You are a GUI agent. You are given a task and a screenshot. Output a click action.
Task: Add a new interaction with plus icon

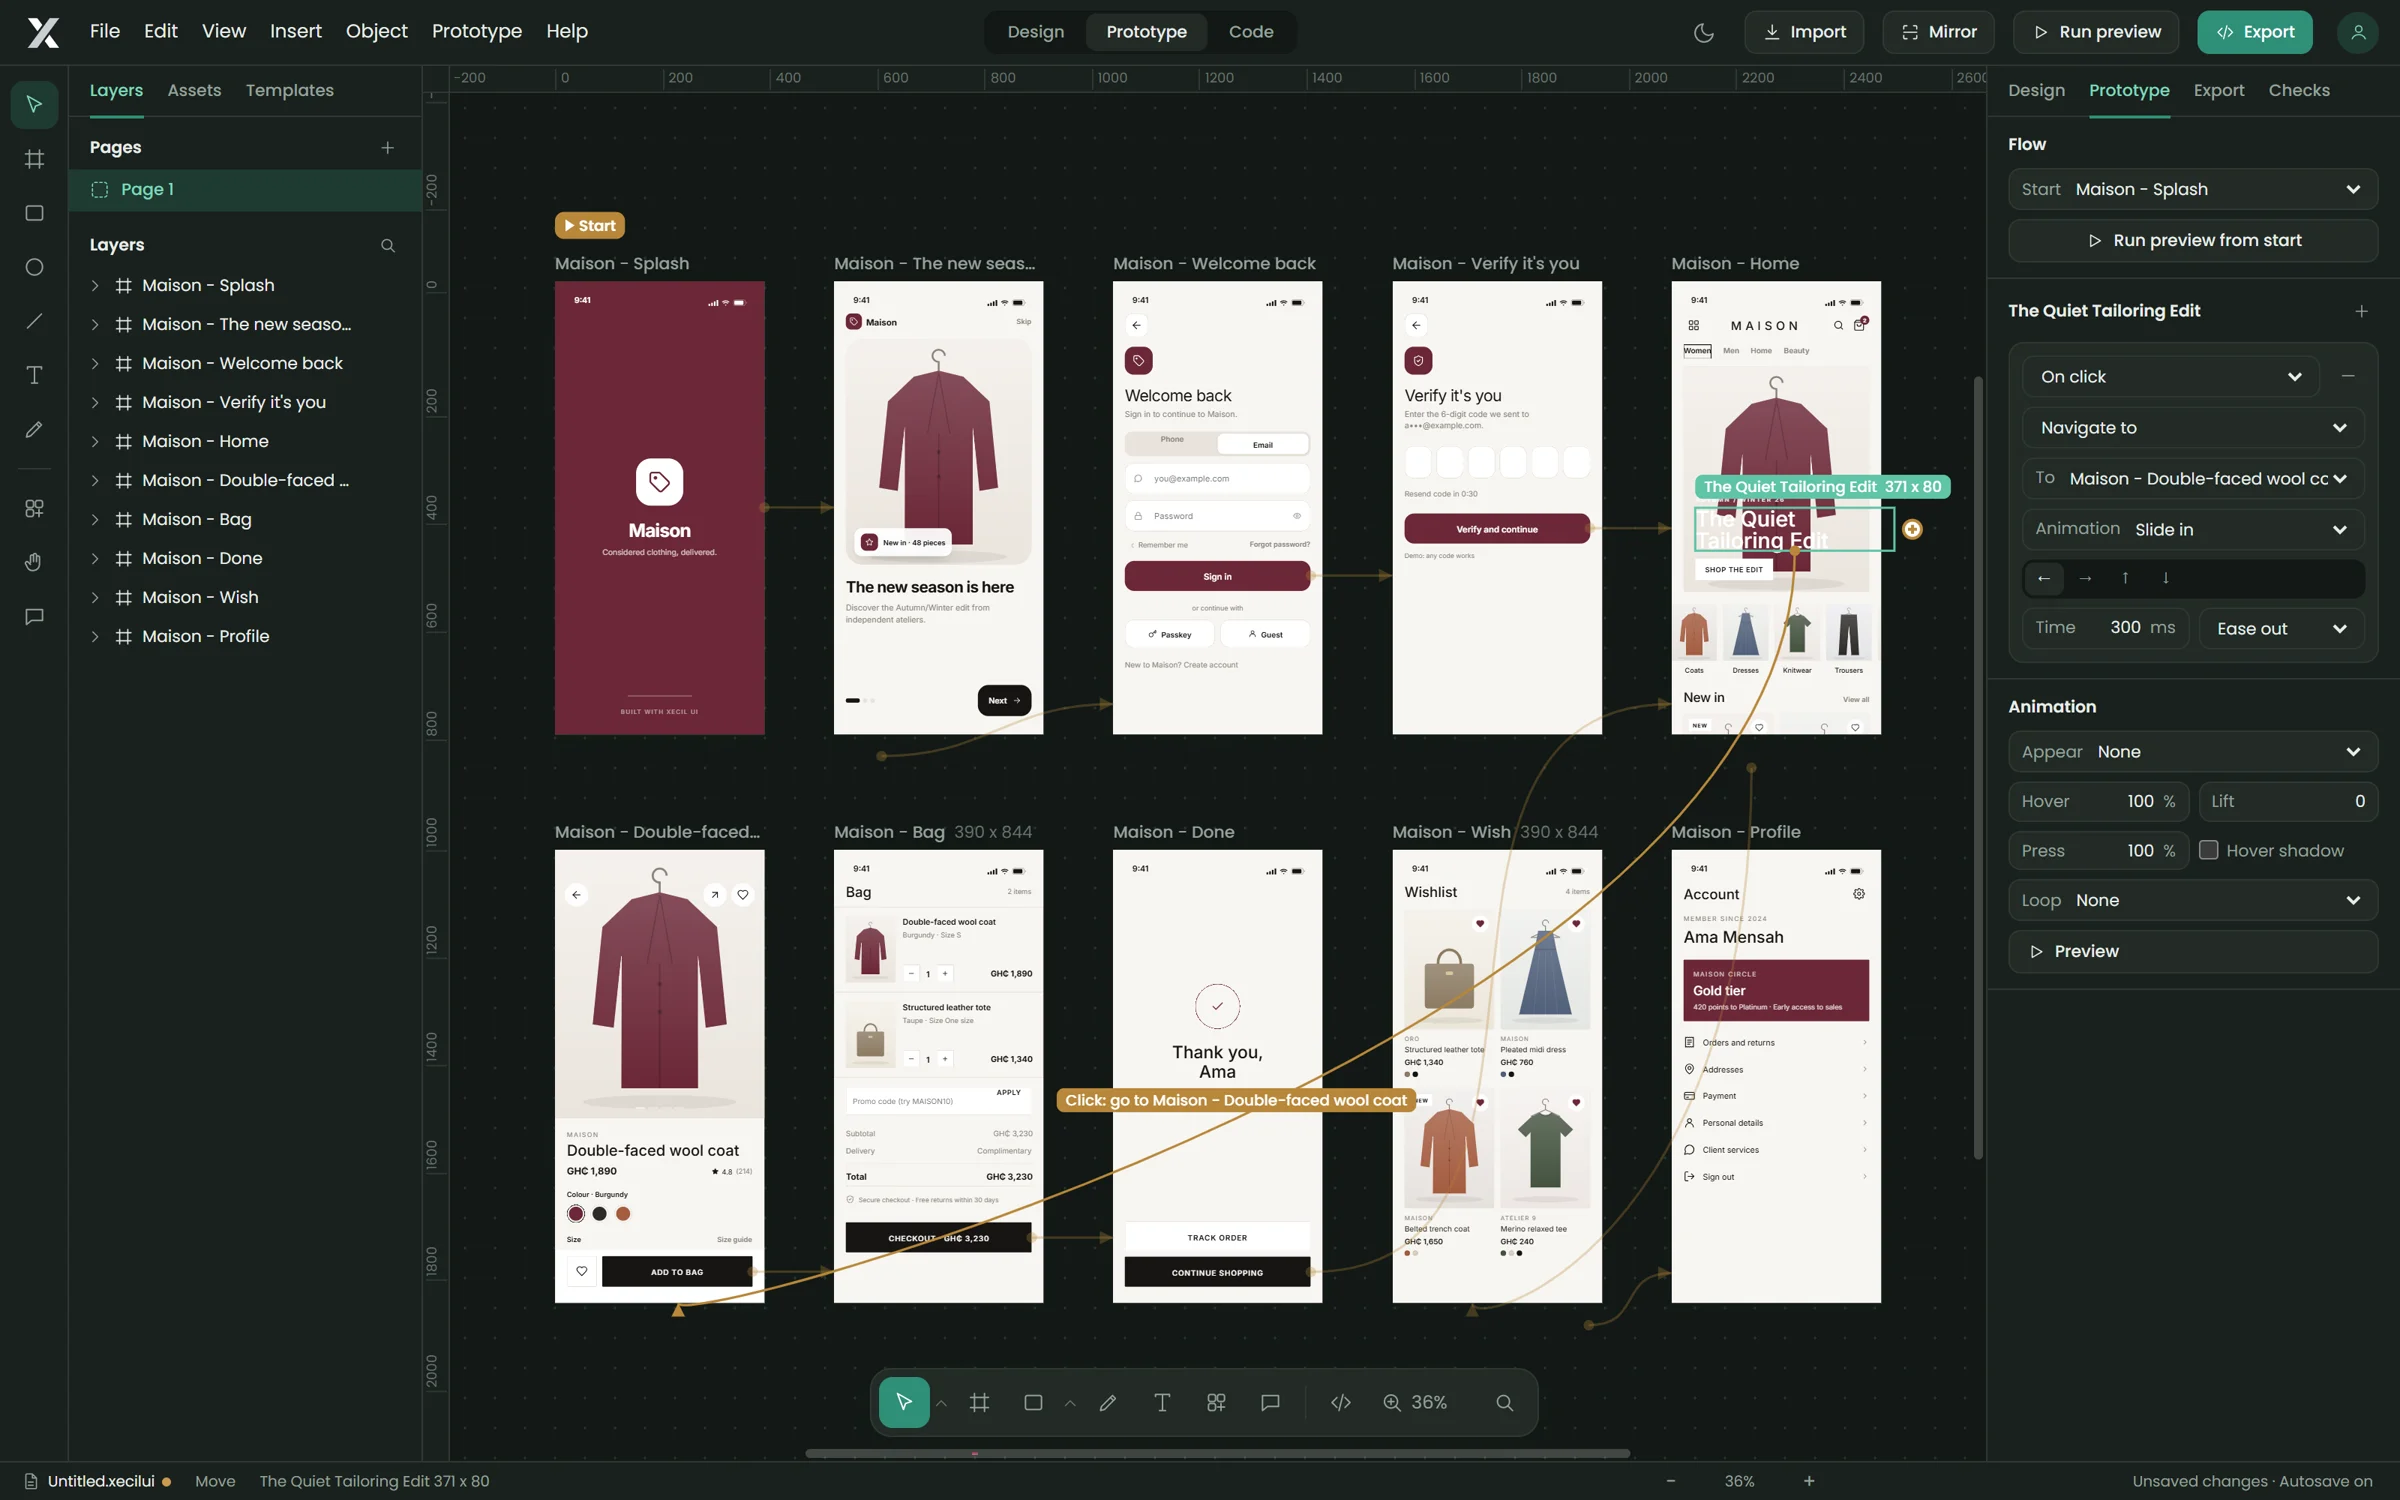click(x=2361, y=311)
